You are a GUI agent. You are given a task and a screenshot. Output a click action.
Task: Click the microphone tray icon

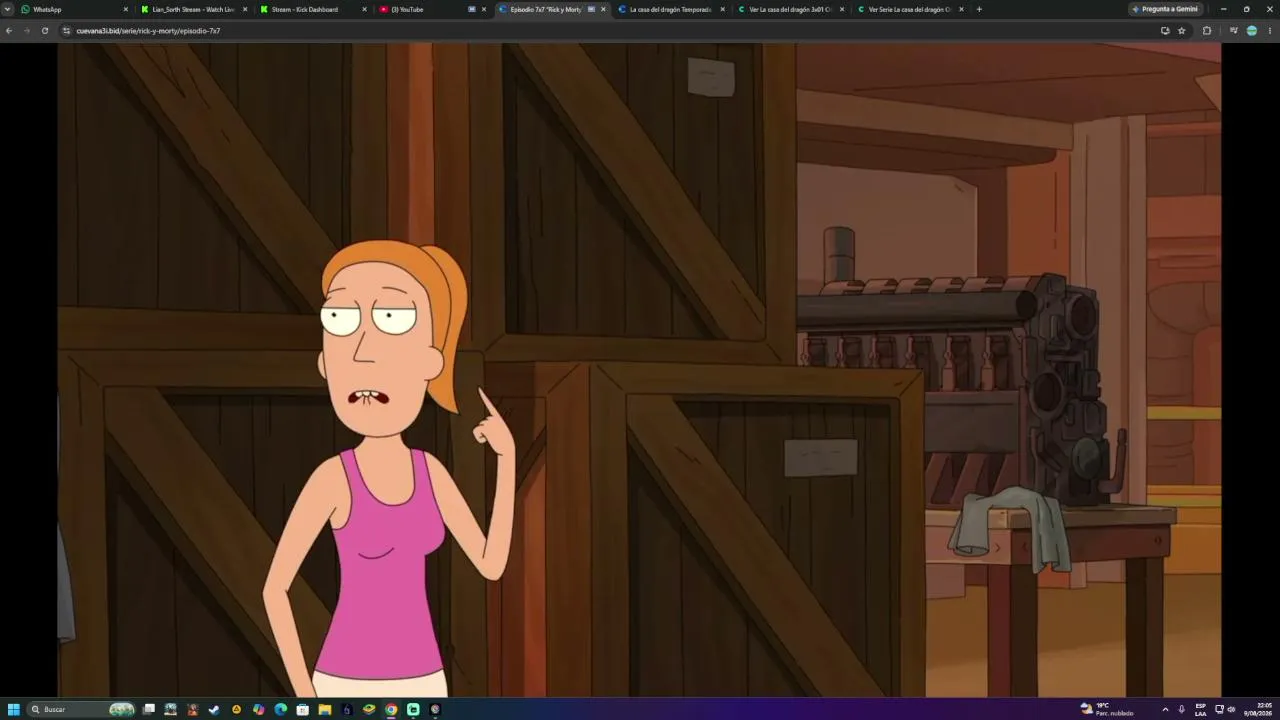pos(1182,709)
